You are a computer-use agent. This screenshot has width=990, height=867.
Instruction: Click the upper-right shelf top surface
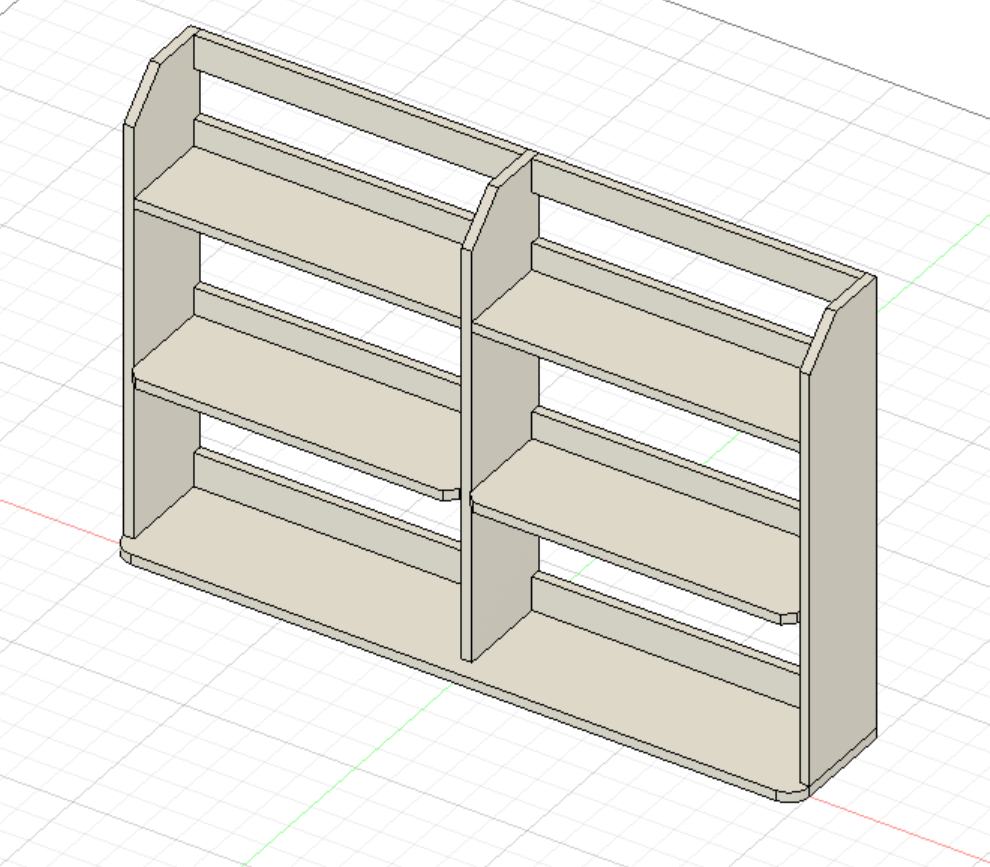[640, 340]
